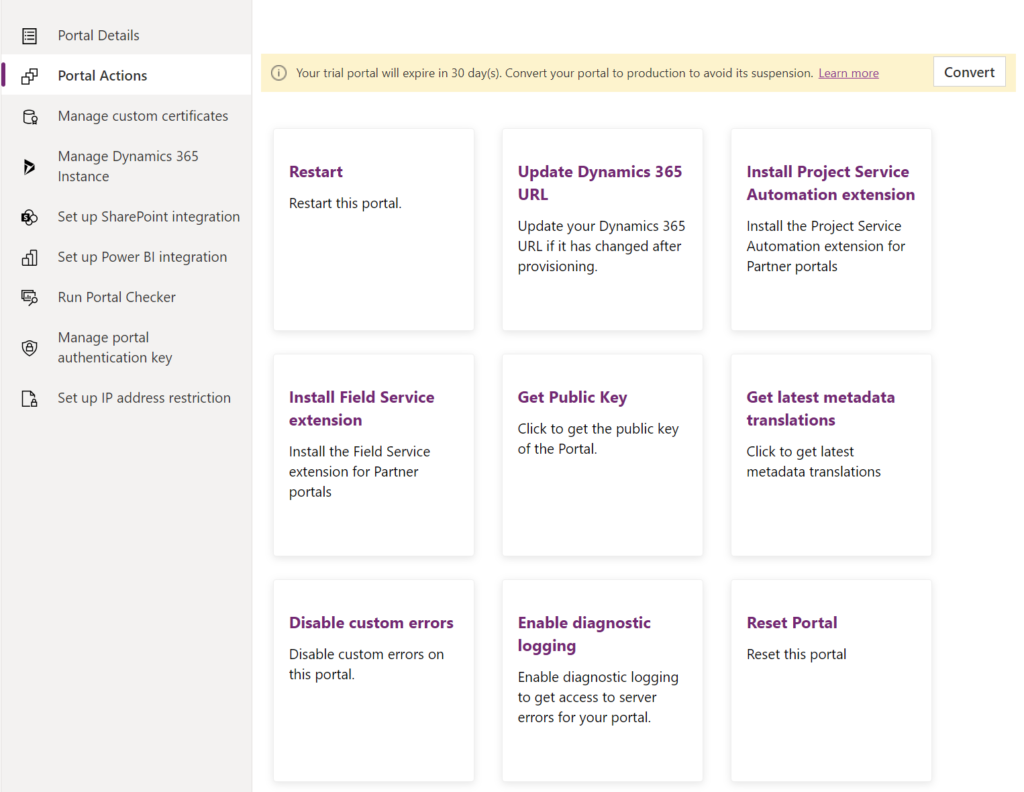The image size is (1024, 792).
Task: Click the Get Public Key card
Action: tap(602, 455)
